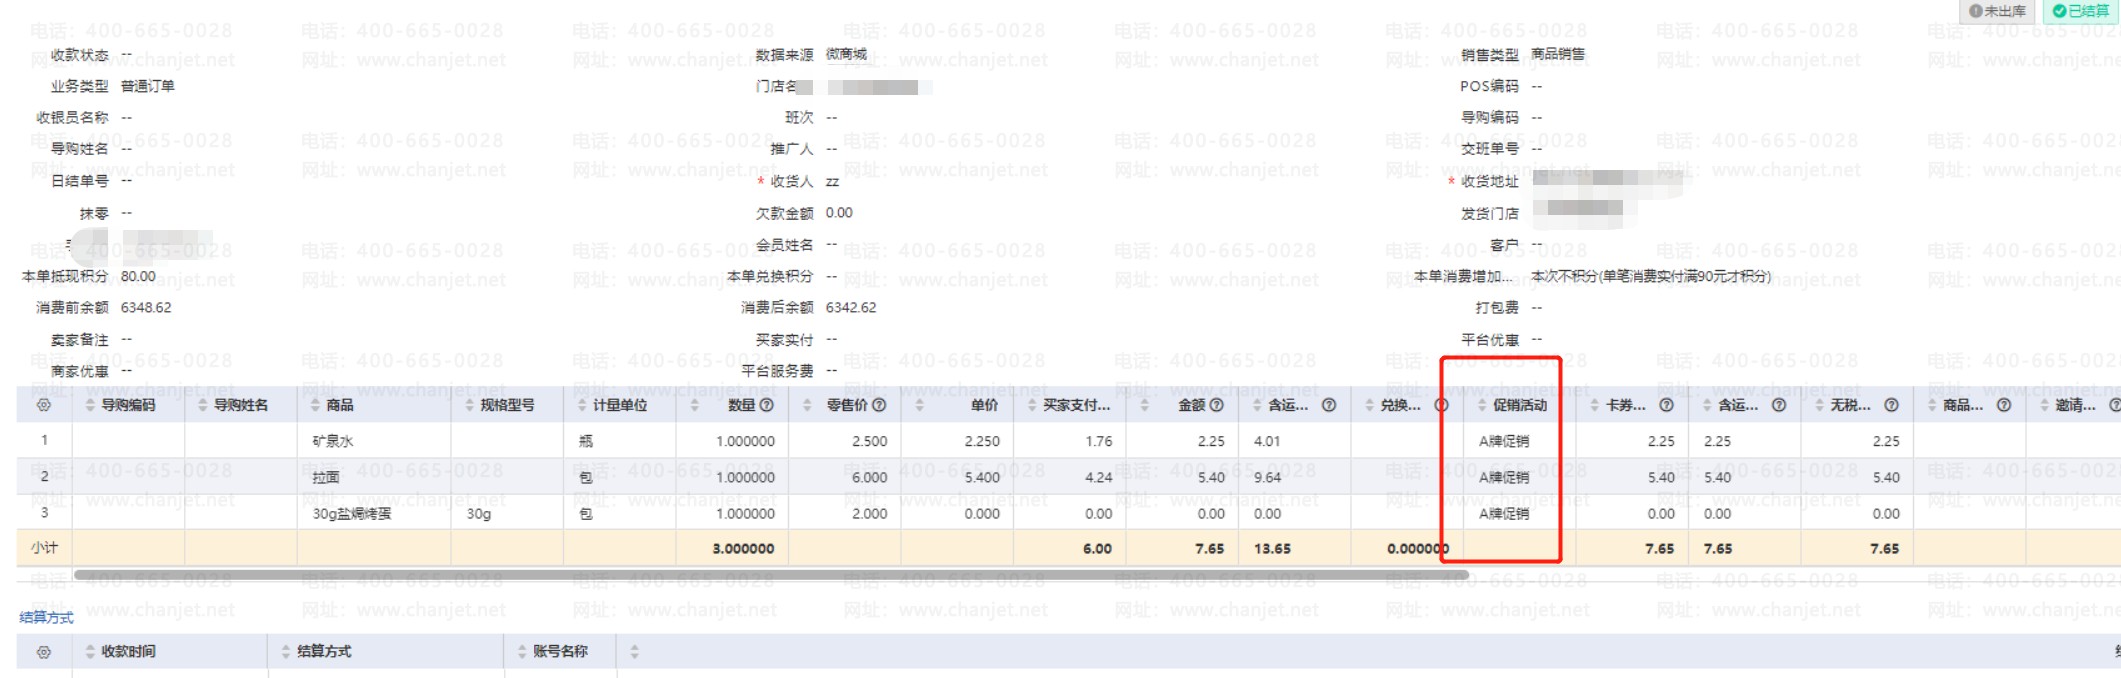Click A牌促销 cell in 30g盐焗烤蛋 row
Screen dimensions: 2121x678
click(x=1504, y=514)
